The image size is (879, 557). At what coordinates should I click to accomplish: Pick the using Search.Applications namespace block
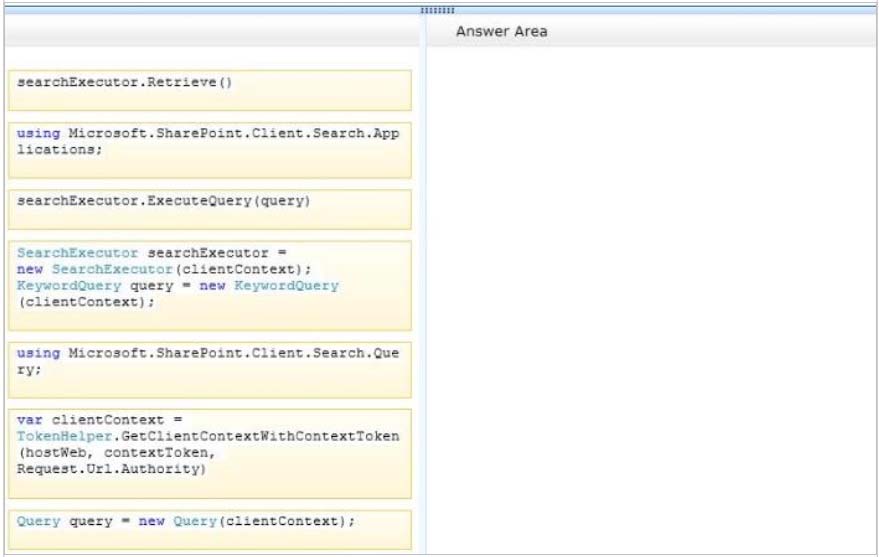click(x=210, y=150)
